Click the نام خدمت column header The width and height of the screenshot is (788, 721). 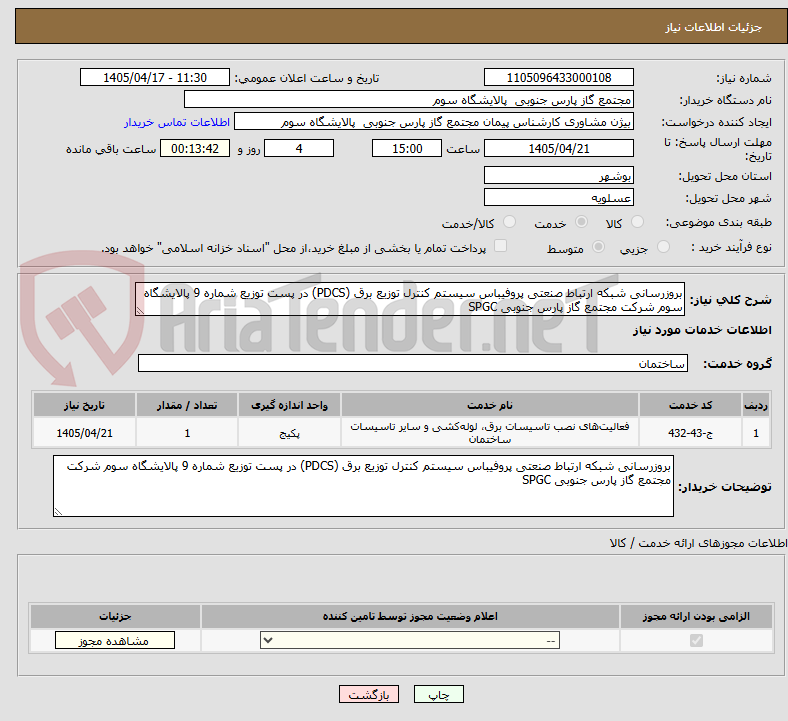[x=489, y=405]
